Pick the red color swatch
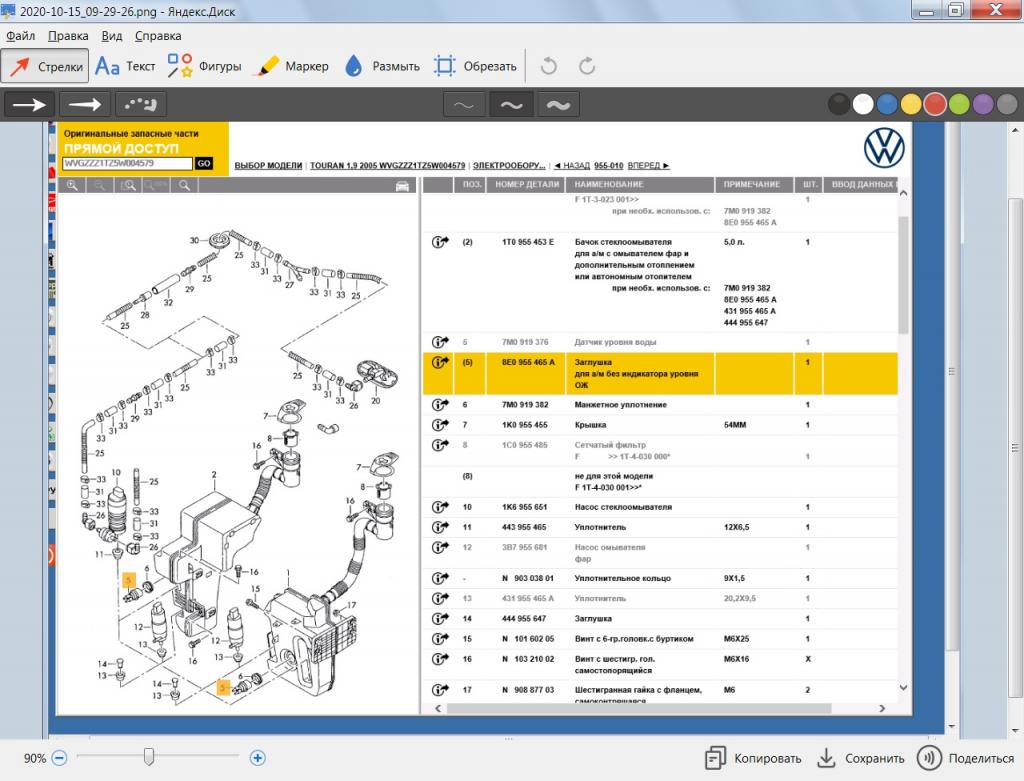1024x781 pixels. pyautogui.click(x=935, y=104)
